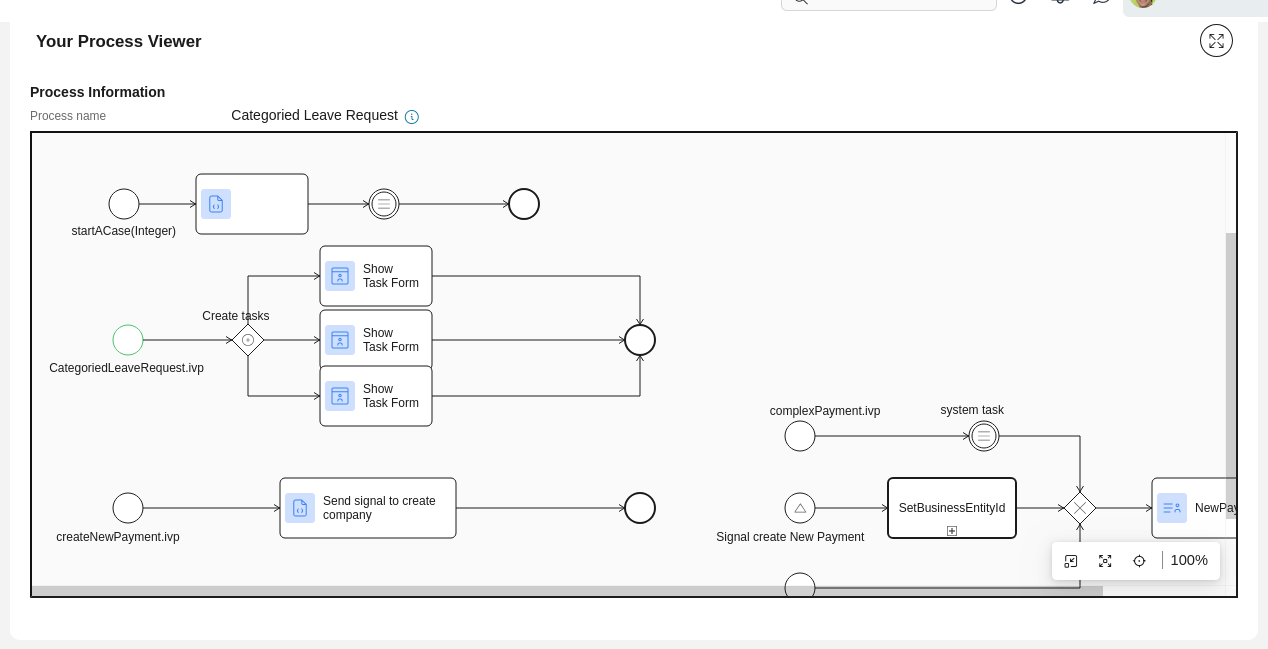Screen dimensions: 1268x649
Task: Select the startACase(Integer) start event circle
Action: [124, 204]
